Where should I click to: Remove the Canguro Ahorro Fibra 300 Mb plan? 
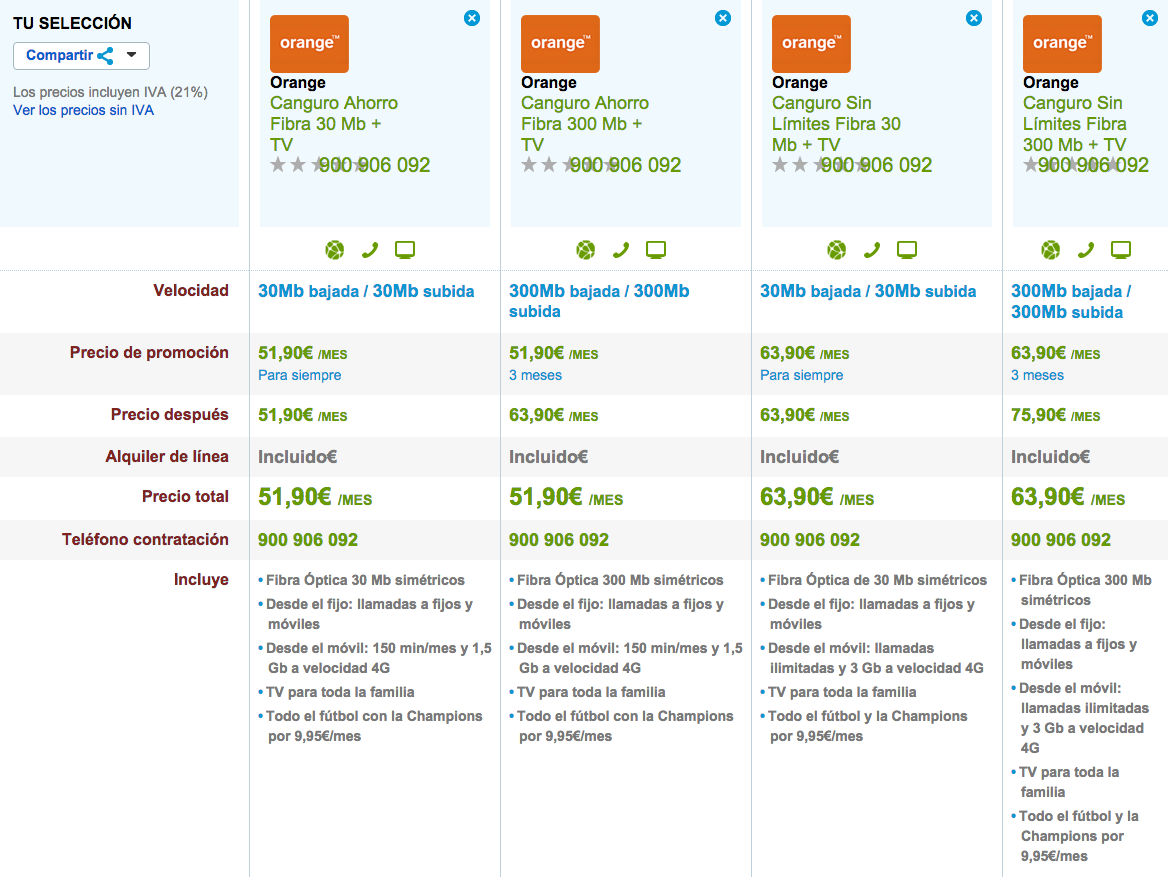[723, 18]
